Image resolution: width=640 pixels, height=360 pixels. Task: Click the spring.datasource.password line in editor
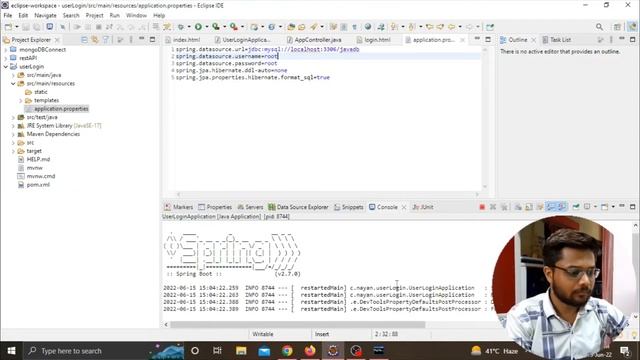click(x=227, y=63)
